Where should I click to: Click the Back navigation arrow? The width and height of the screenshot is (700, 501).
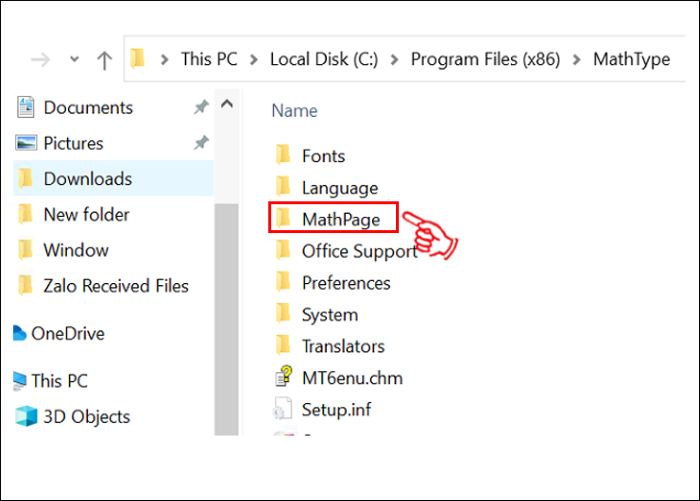coord(39,60)
